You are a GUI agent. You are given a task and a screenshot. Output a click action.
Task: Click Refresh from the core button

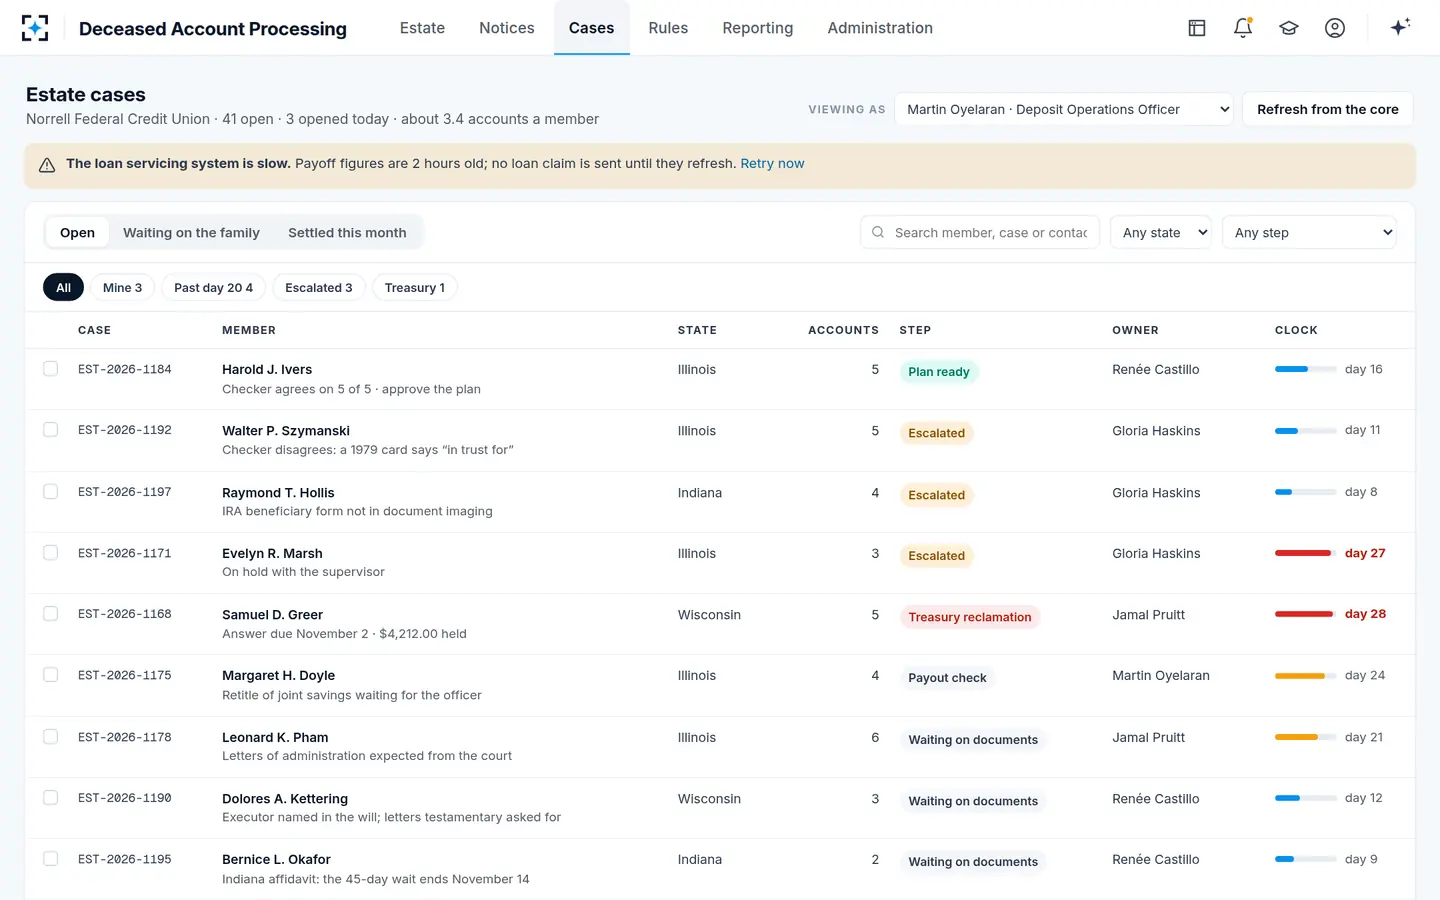click(x=1328, y=109)
